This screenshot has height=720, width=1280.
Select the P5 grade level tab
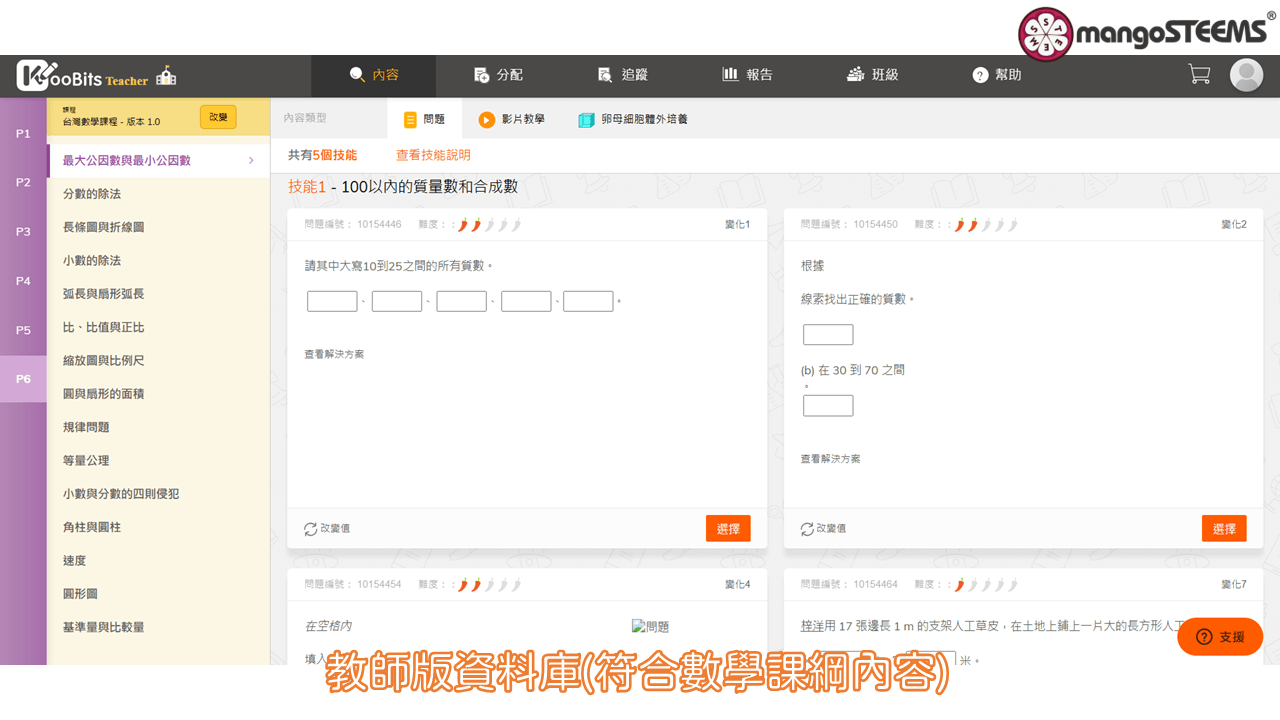tap(23, 330)
